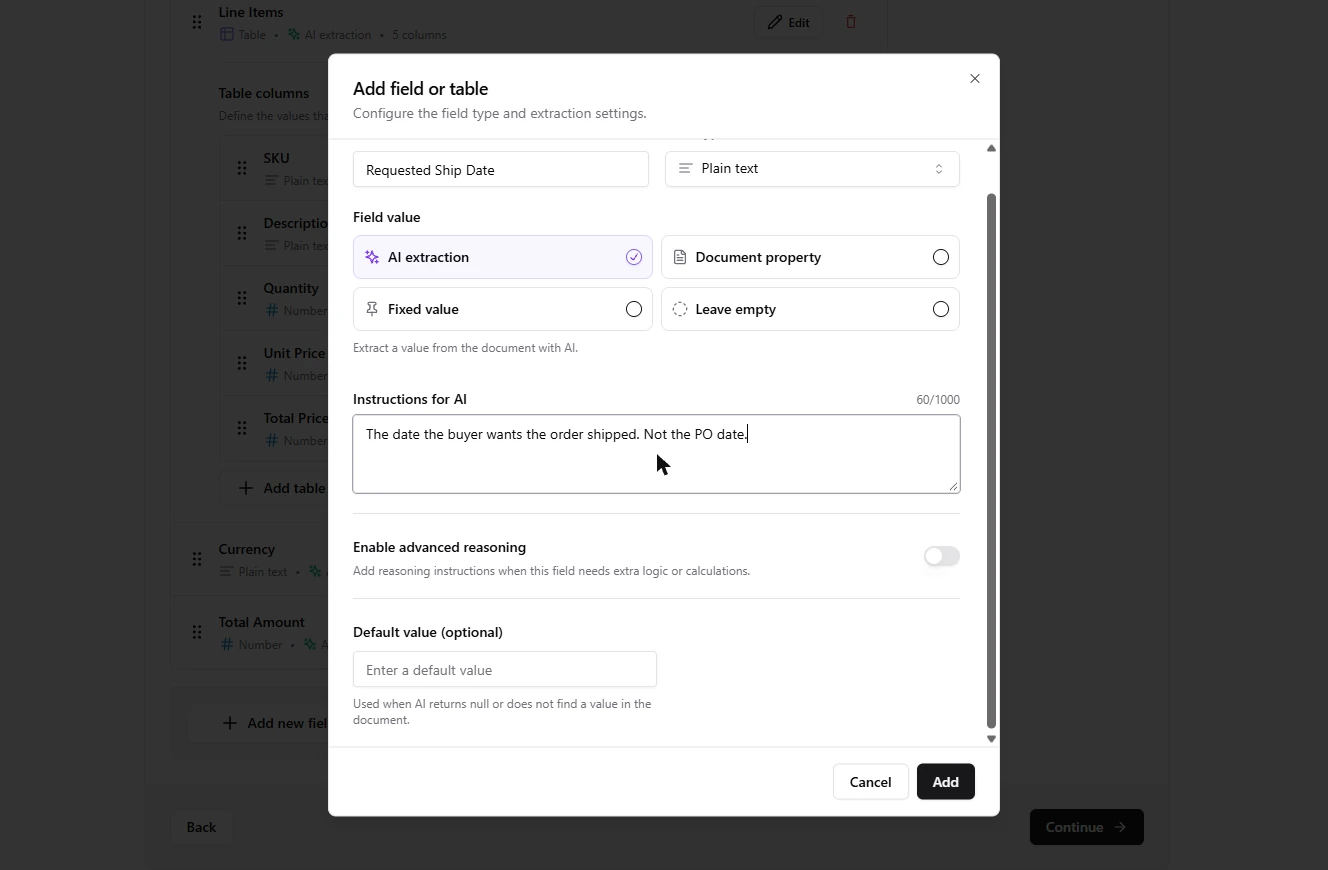Screen dimensions: 1328x870
Task: Cancel the dialog
Action: coord(870,782)
